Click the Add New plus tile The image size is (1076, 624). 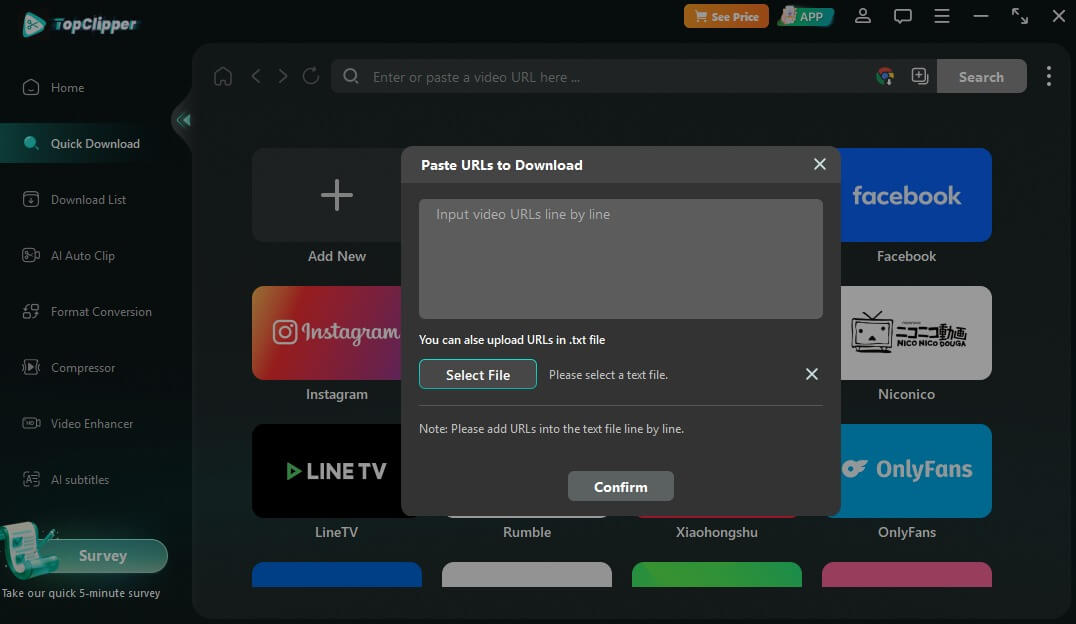[327, 195]
